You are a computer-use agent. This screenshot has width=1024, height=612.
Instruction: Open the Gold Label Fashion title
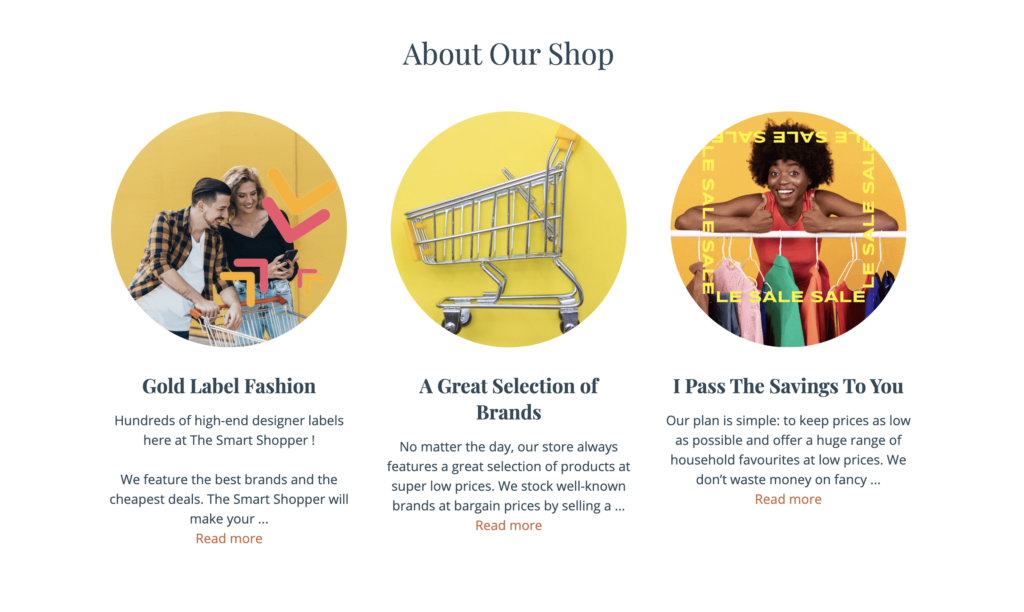pyautogui.click(x=228, y=386)
